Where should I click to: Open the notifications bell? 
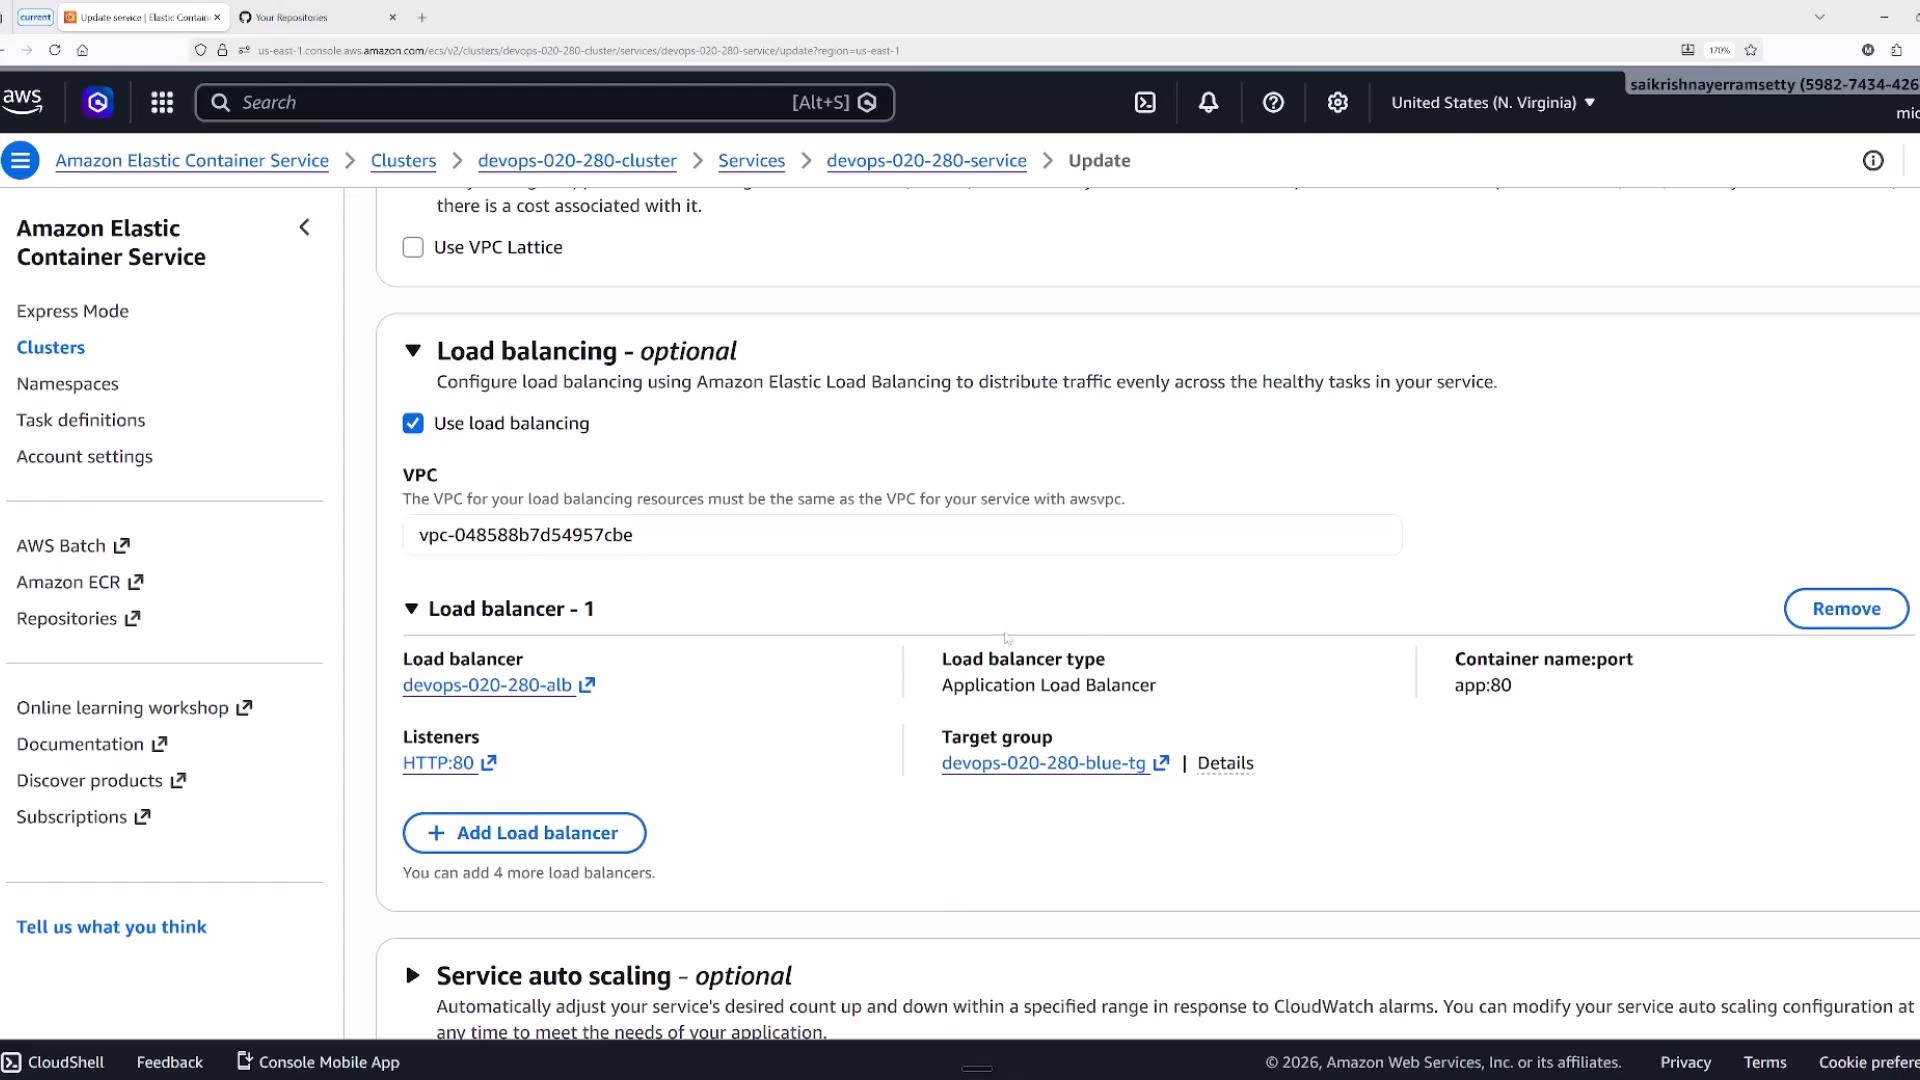tap(1208, 102)
